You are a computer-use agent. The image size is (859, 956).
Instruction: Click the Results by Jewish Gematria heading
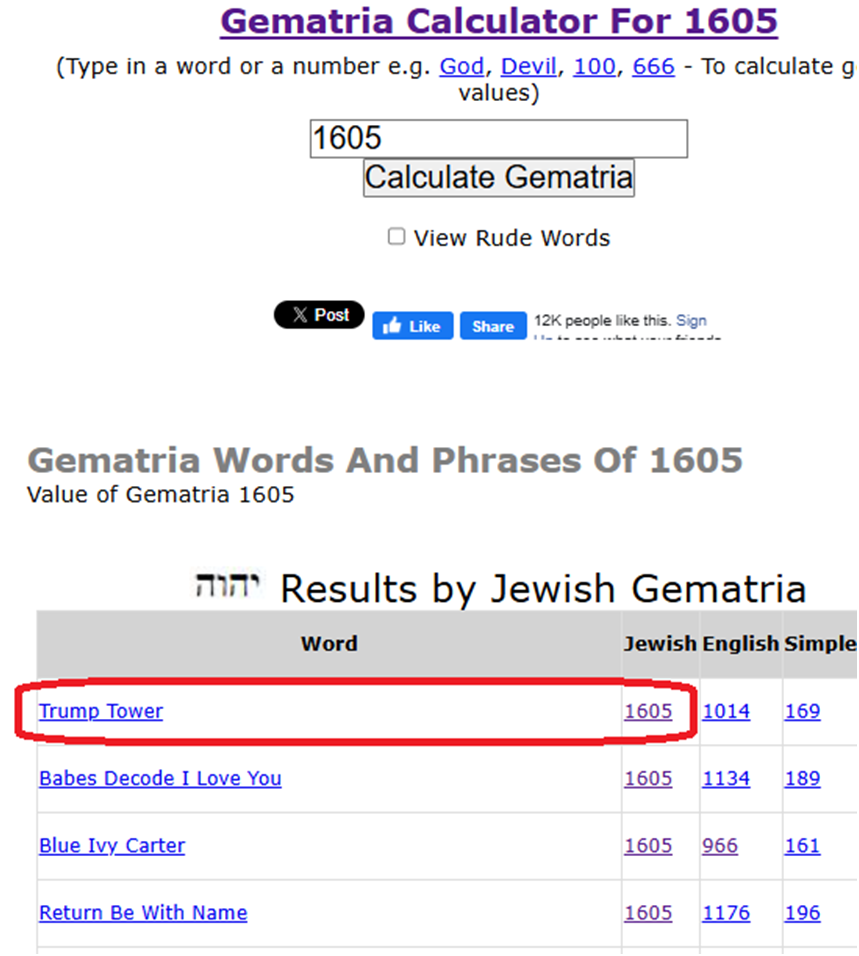[543, 588]
